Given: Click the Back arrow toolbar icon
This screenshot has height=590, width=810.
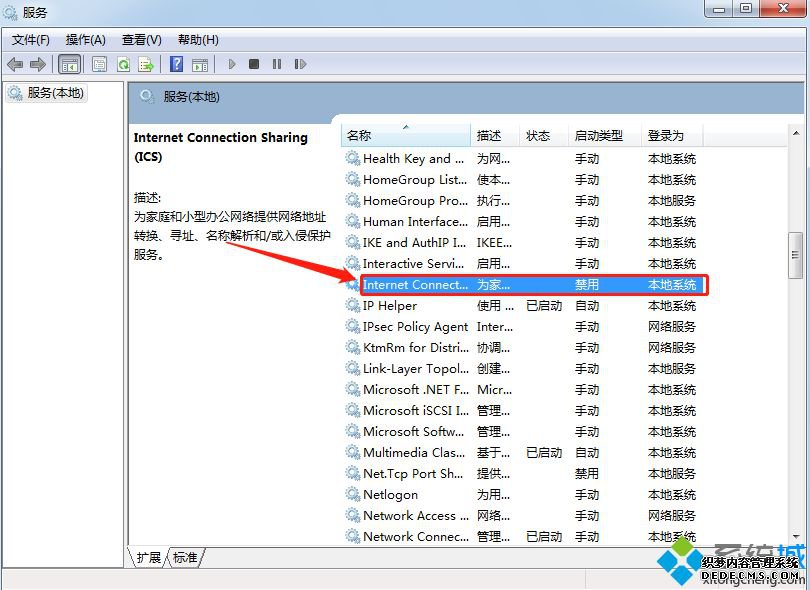Looking at the screenshot, I should (x=15, y=65).
